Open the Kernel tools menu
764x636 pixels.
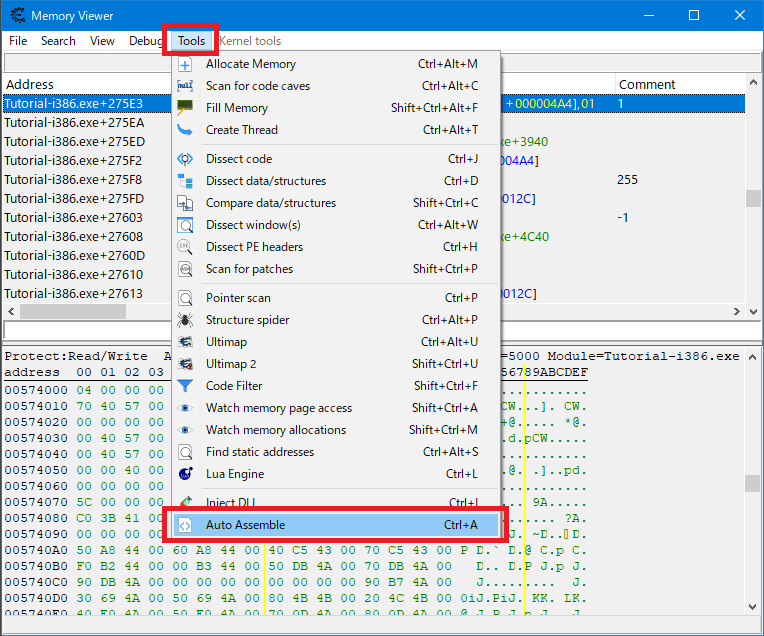point(250,41)
